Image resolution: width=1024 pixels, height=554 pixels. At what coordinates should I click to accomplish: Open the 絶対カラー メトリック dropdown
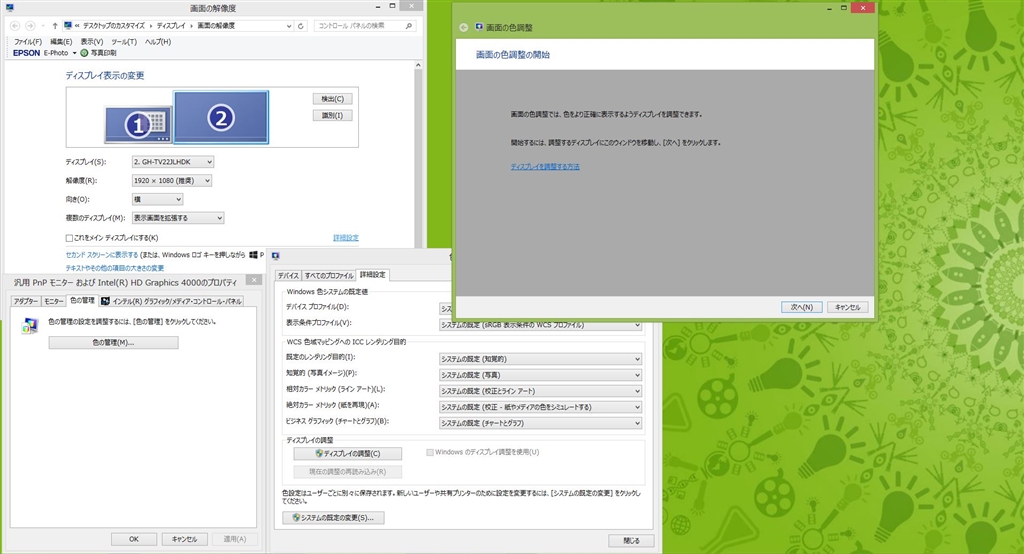pos(540,407)
